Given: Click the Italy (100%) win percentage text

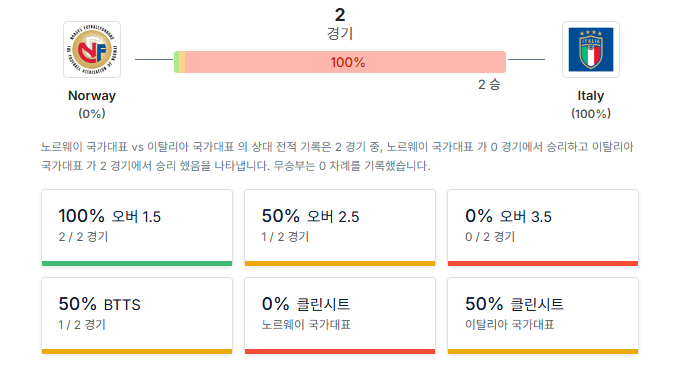Looking at the screenshot, I should (x=591, y=114).
